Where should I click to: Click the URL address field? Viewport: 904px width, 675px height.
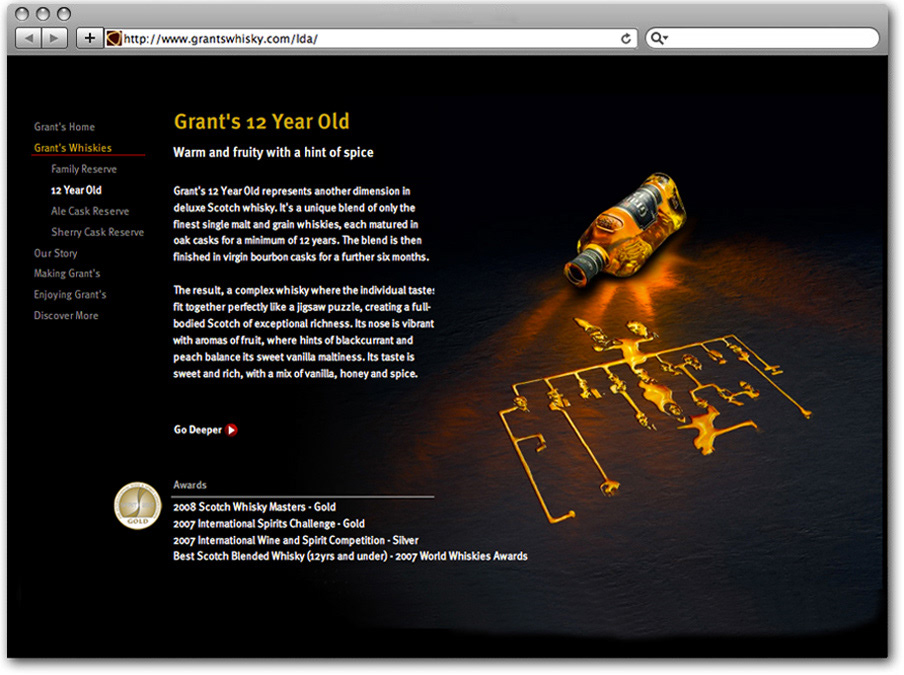point(369,39)
